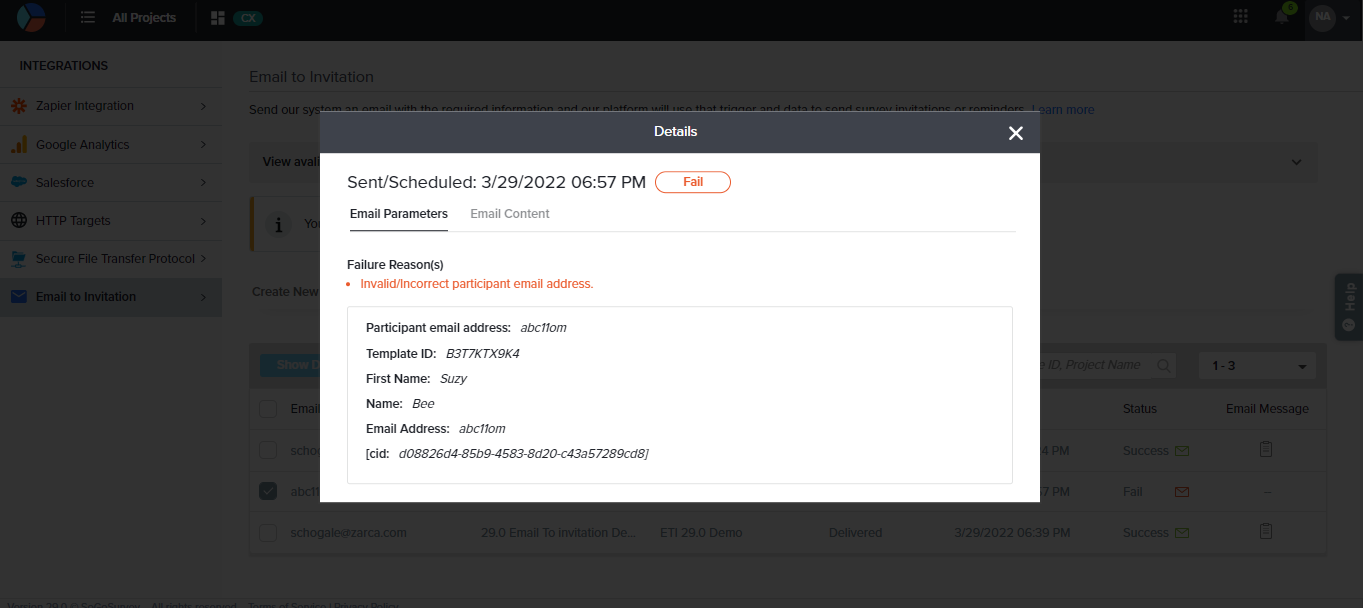Click the Fail status badge

point(692,182)
